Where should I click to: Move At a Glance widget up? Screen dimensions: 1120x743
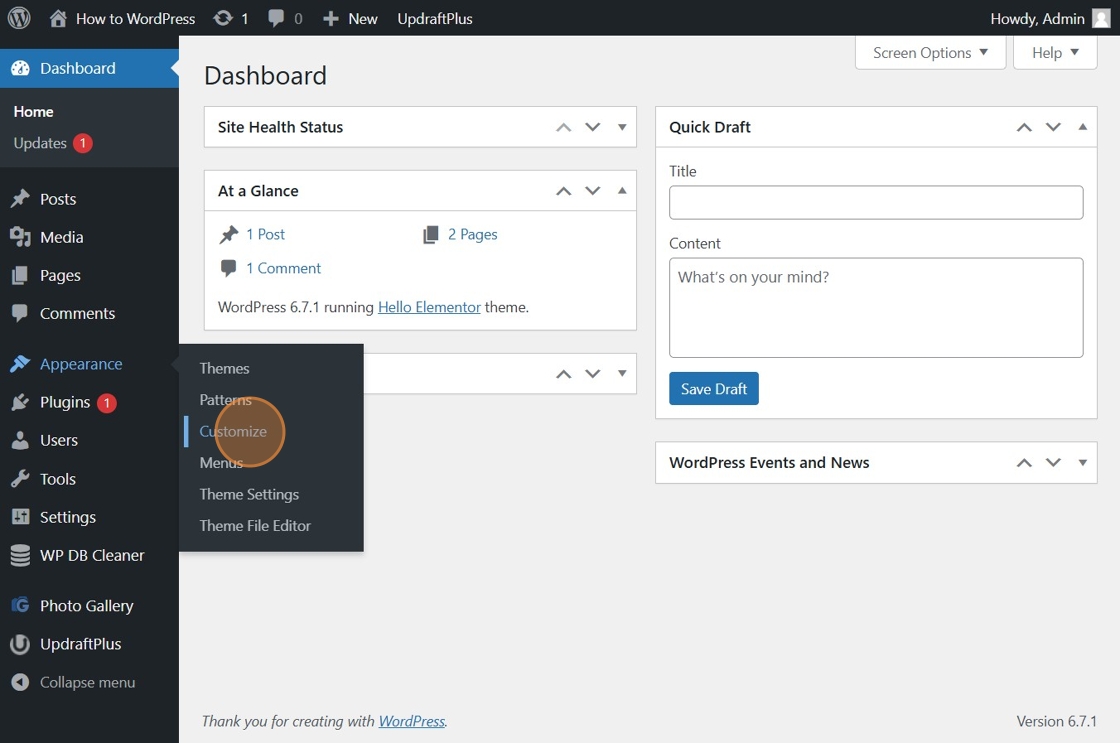point(564,191)
